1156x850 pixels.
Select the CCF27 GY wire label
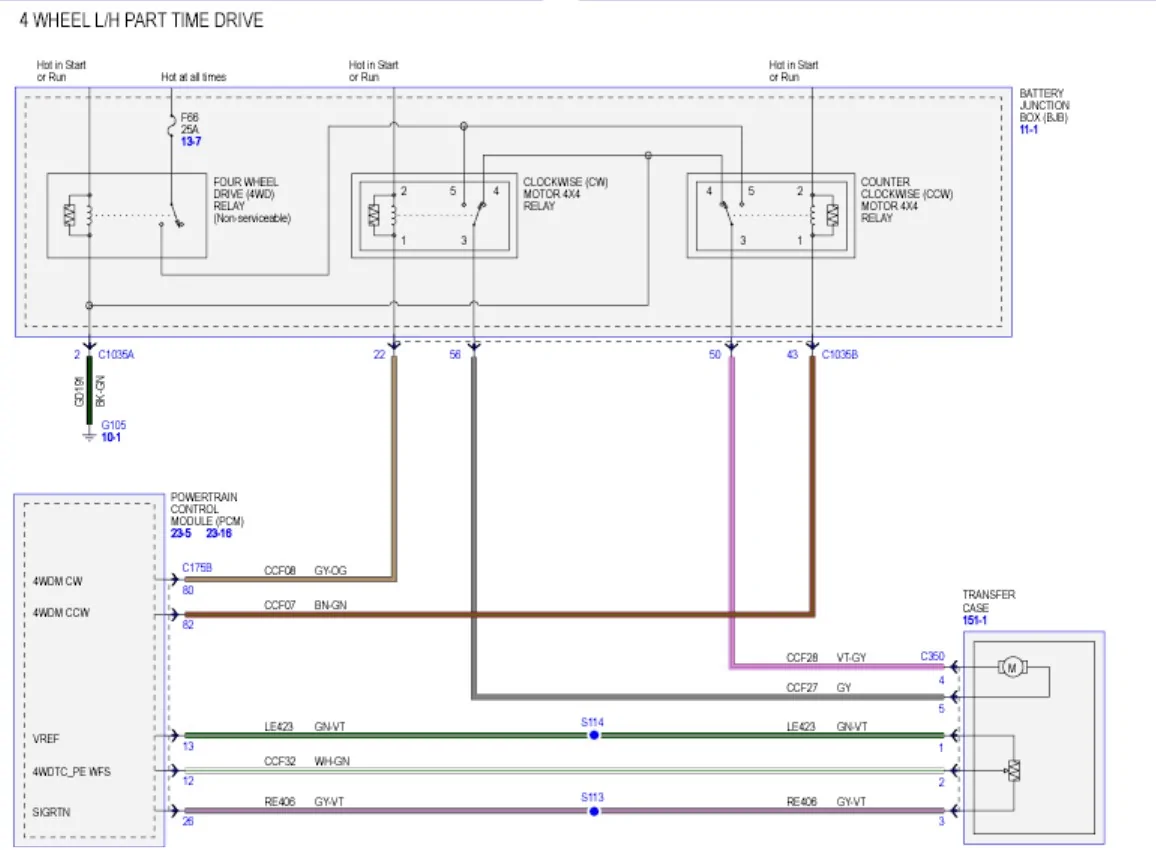pyautogui.click(x=818, y=688)
